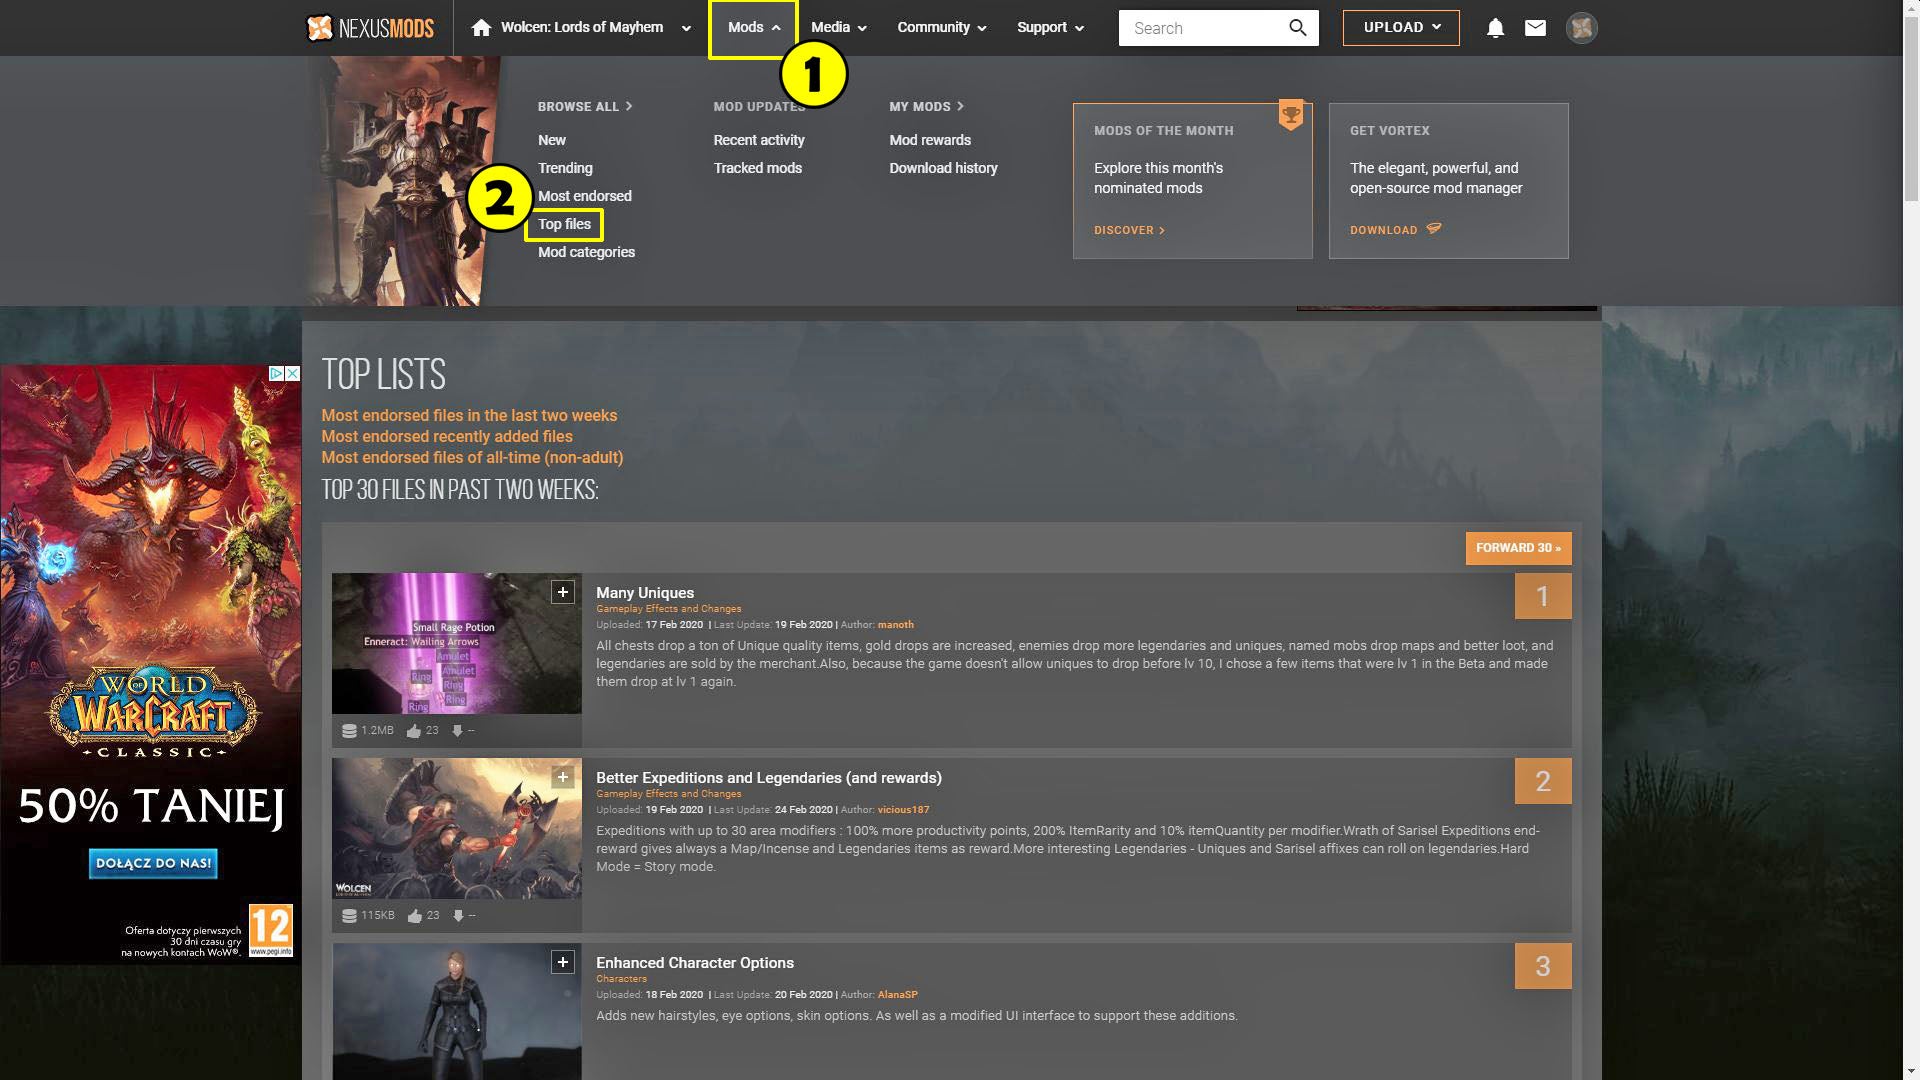This screenshot has width=1920, height=1080.
Task: Open the Enhanced Character Options thumbnail
Action: 457,1011
